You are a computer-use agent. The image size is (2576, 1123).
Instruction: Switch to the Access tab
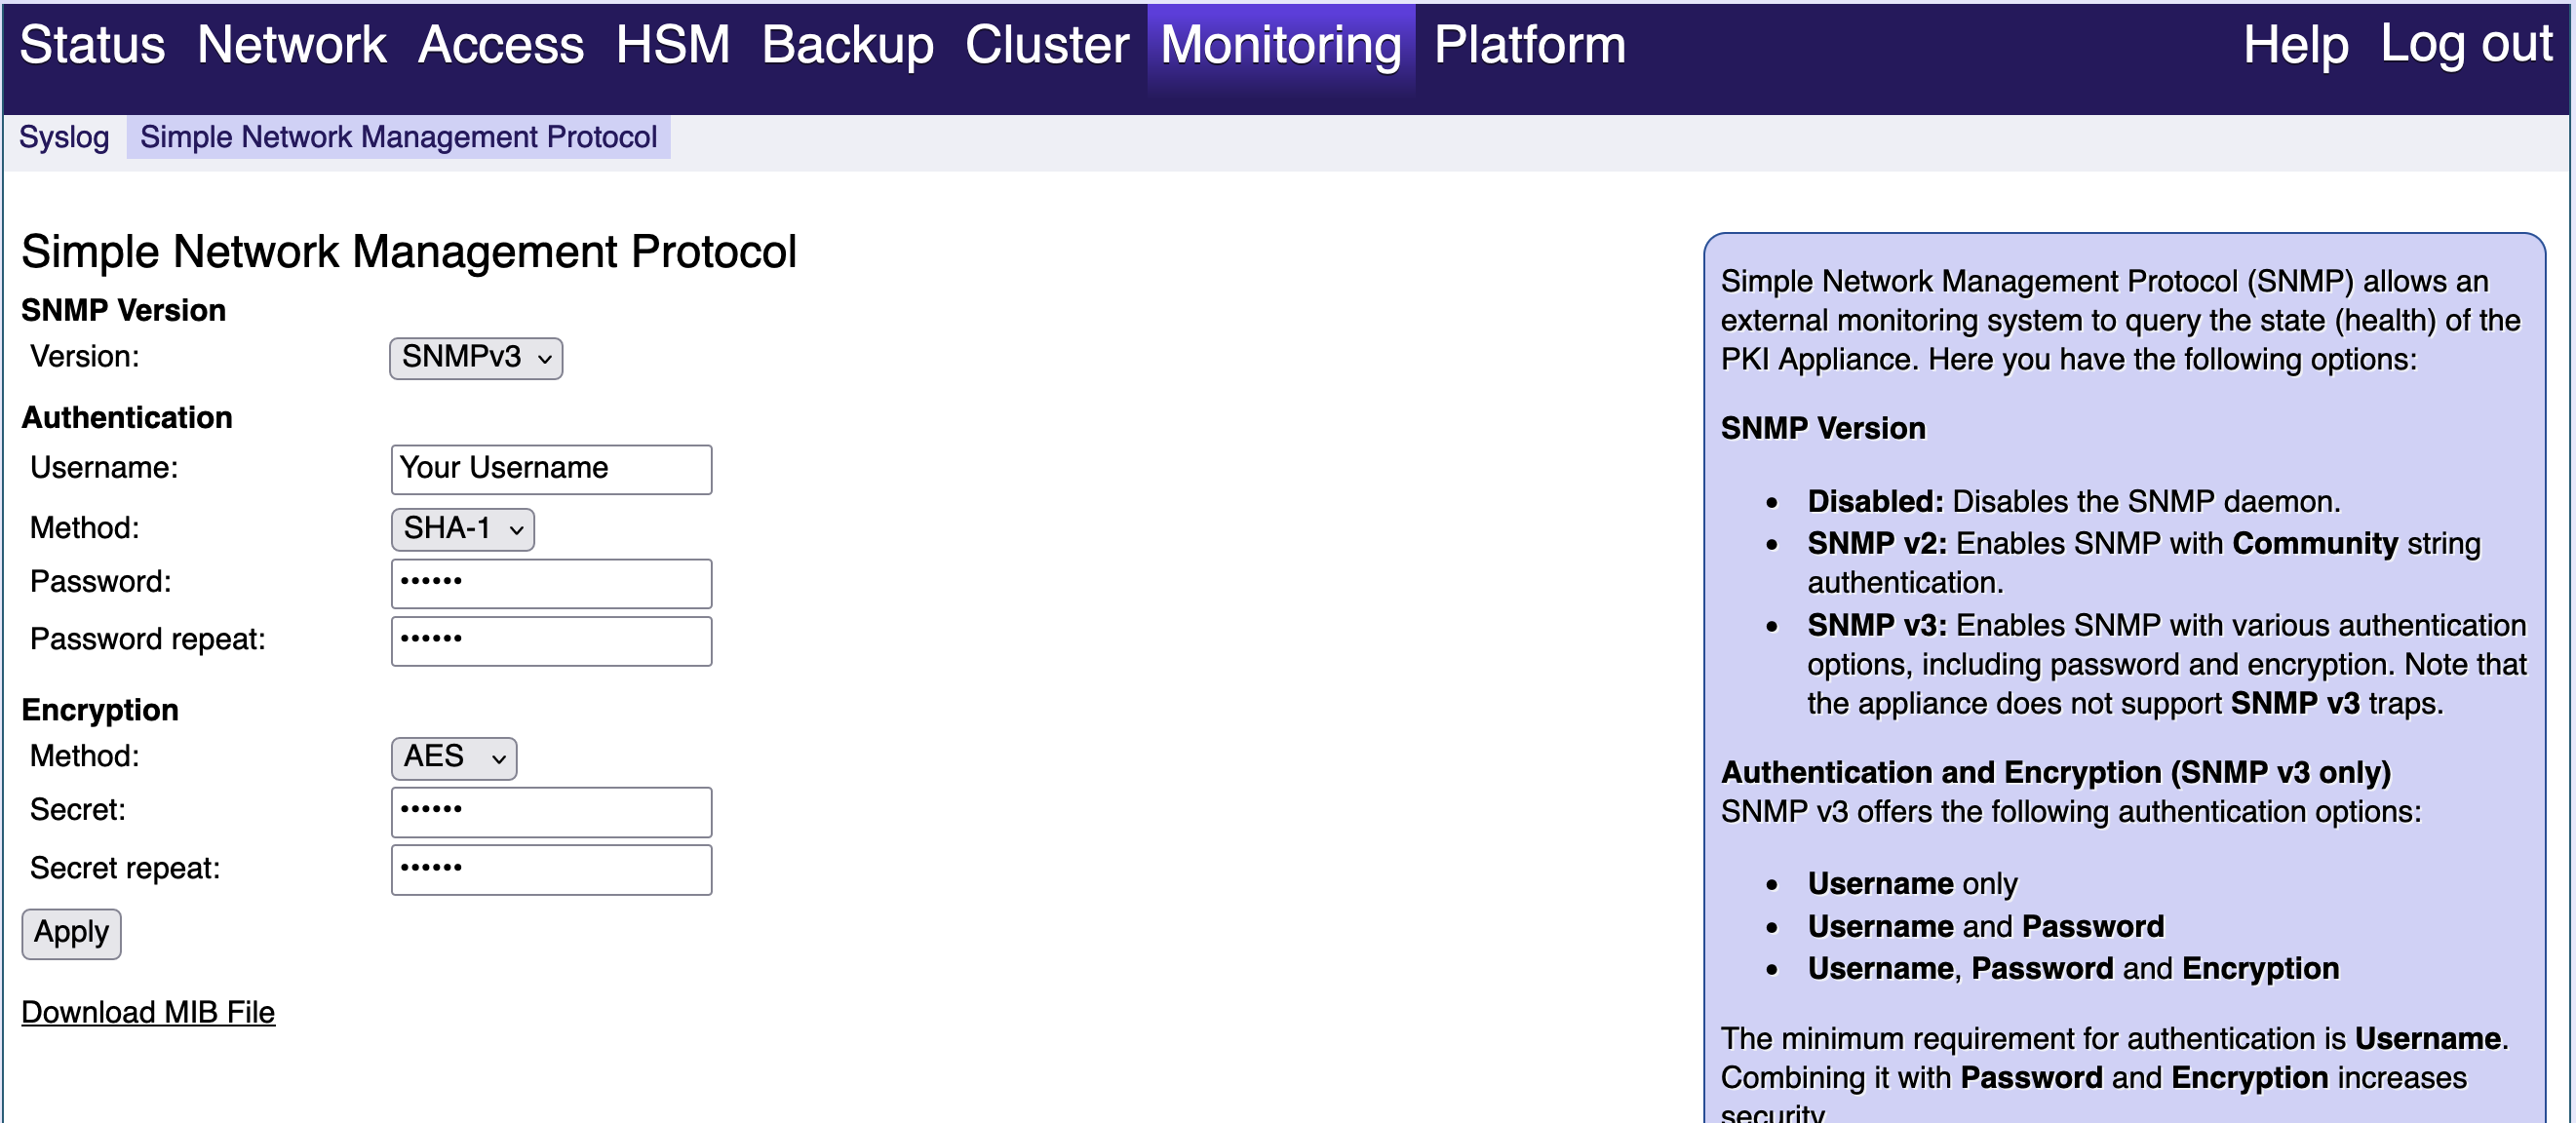click(500, 46)
